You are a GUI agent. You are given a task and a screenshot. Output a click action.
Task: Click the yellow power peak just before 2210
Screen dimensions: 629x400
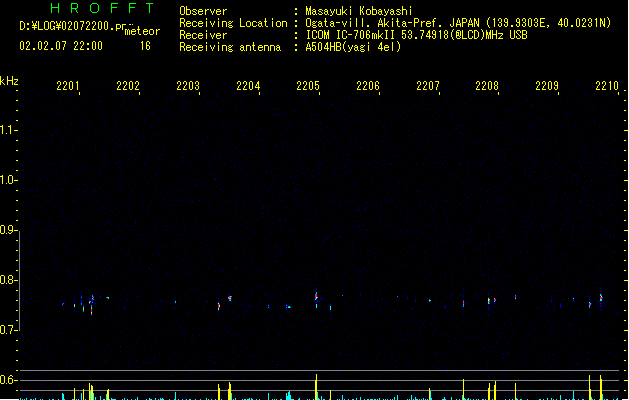[601, 387]
